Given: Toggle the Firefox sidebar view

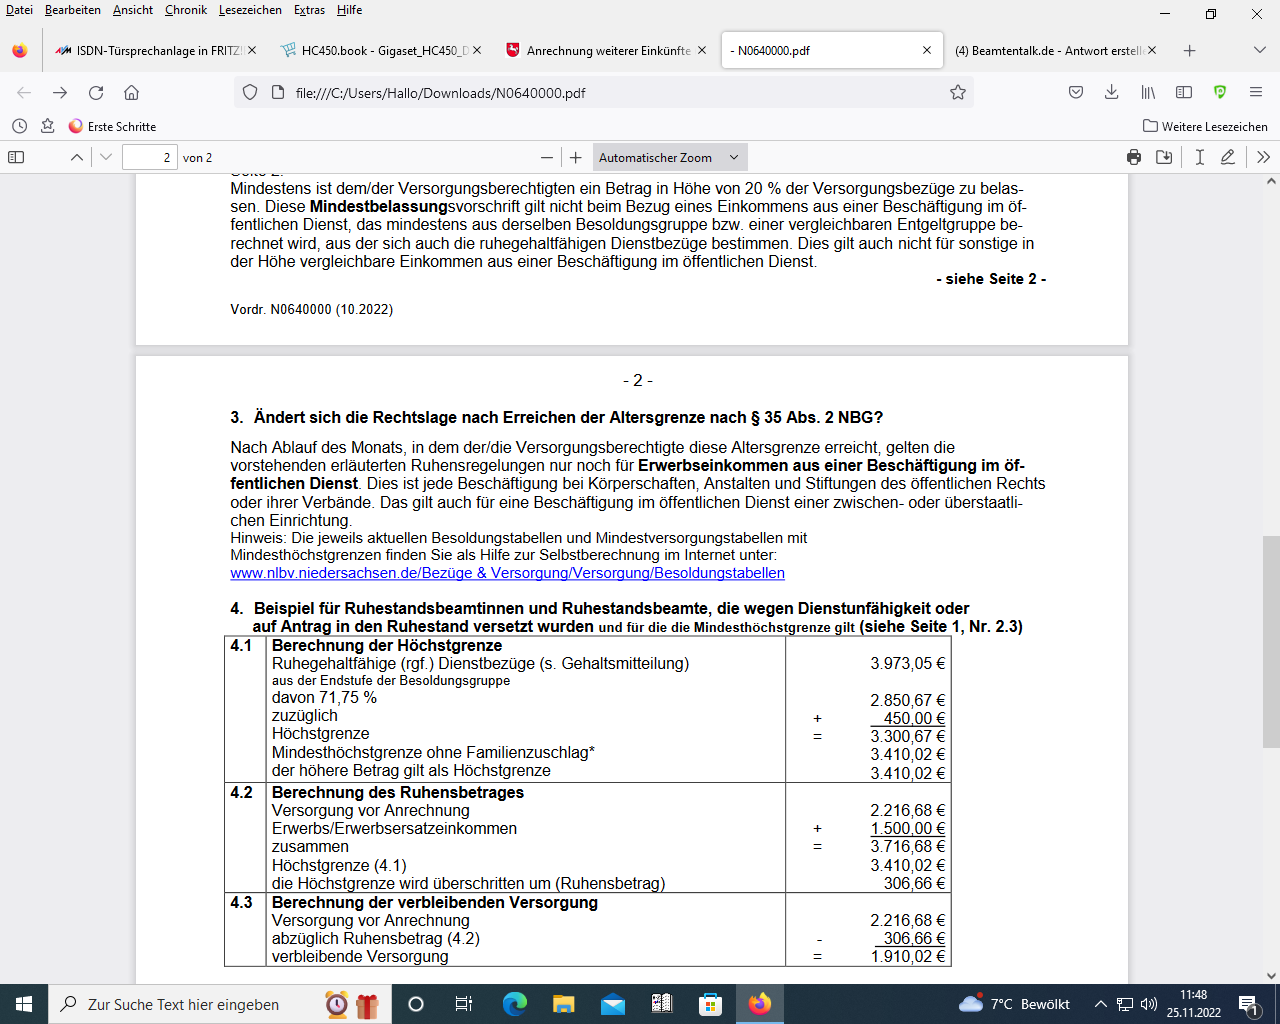Looking at the screenshot, I should tap(1184, 92).
